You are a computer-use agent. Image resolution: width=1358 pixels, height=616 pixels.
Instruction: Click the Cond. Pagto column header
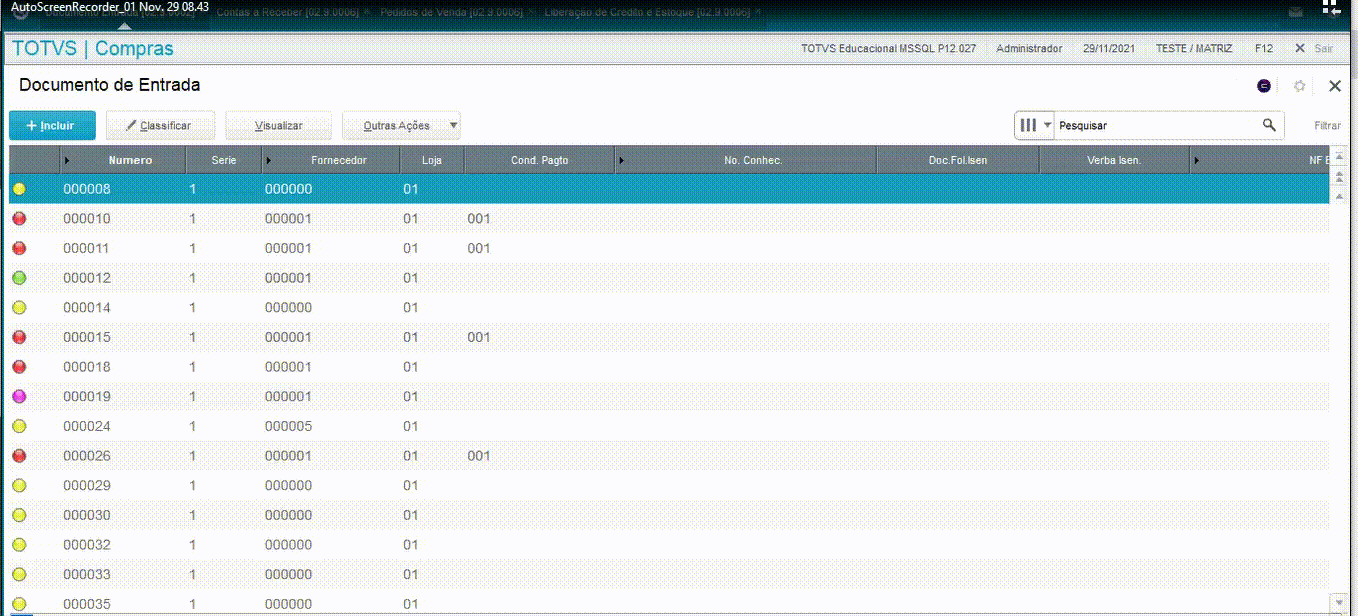(540, 160)
